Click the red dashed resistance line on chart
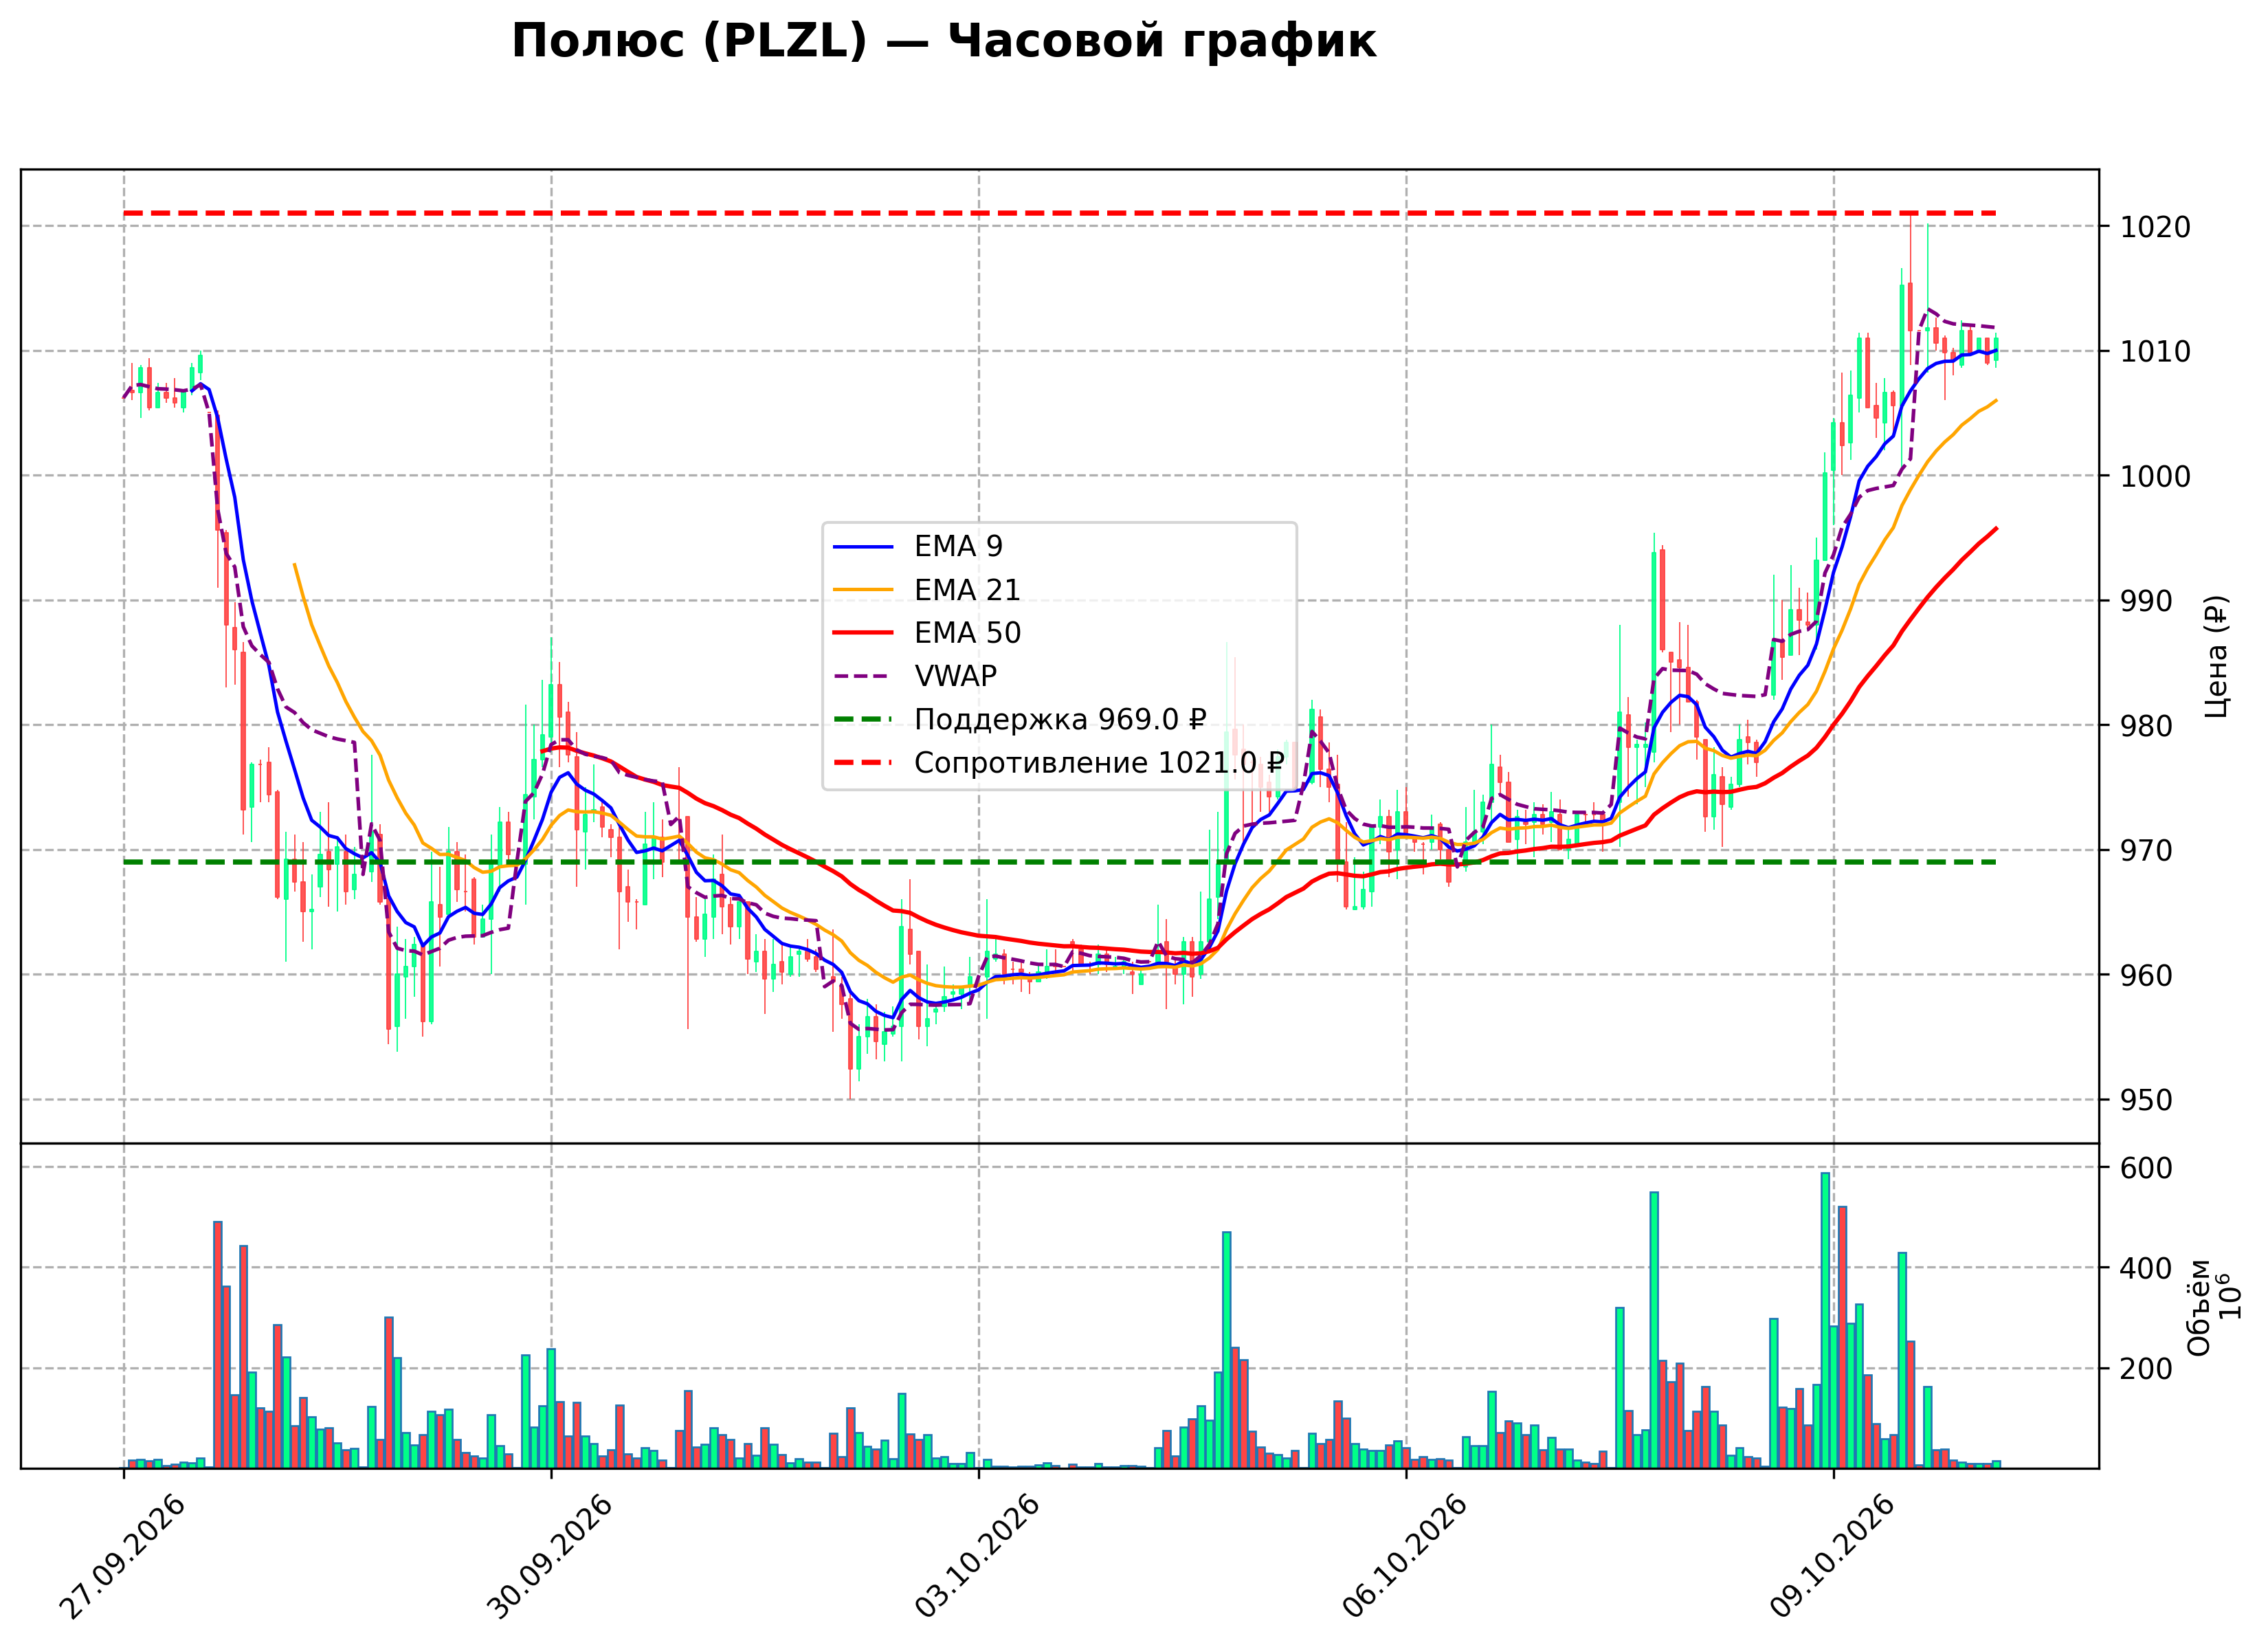Screen dimensions: 2268x1645 tap(1060, 213)
